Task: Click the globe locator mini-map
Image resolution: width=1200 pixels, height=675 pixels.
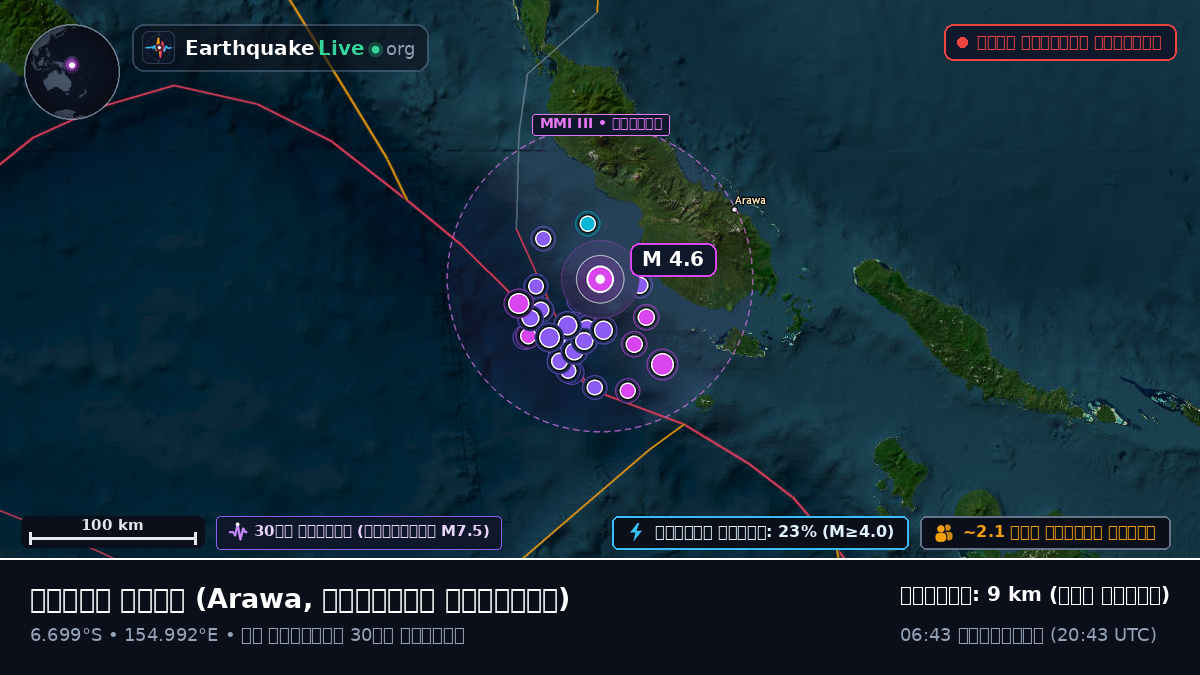Action: click(x=72, y=72)
